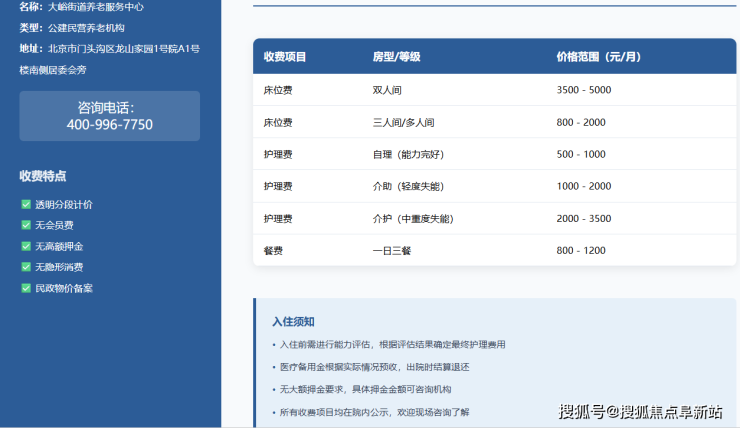
Task: Toggle the 无隐形消费 checkmark
Action: (26, 267)
